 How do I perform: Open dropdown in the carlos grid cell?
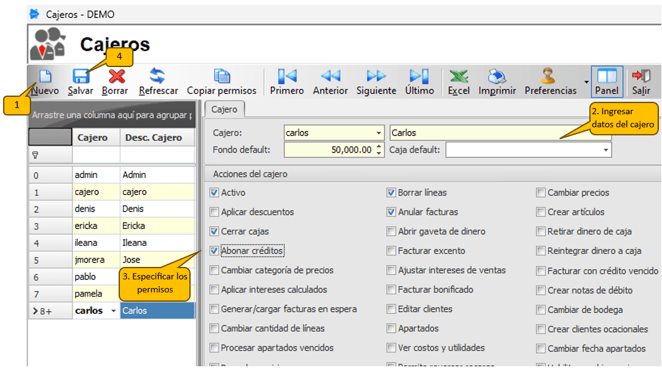[x=114, y=311]
